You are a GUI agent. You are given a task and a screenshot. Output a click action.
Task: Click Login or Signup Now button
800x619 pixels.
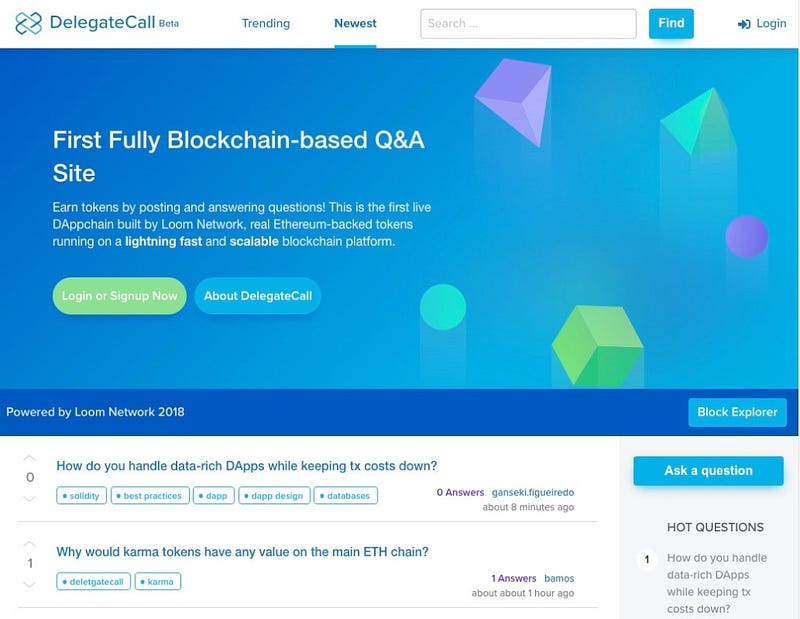click(x=119, y=296)
